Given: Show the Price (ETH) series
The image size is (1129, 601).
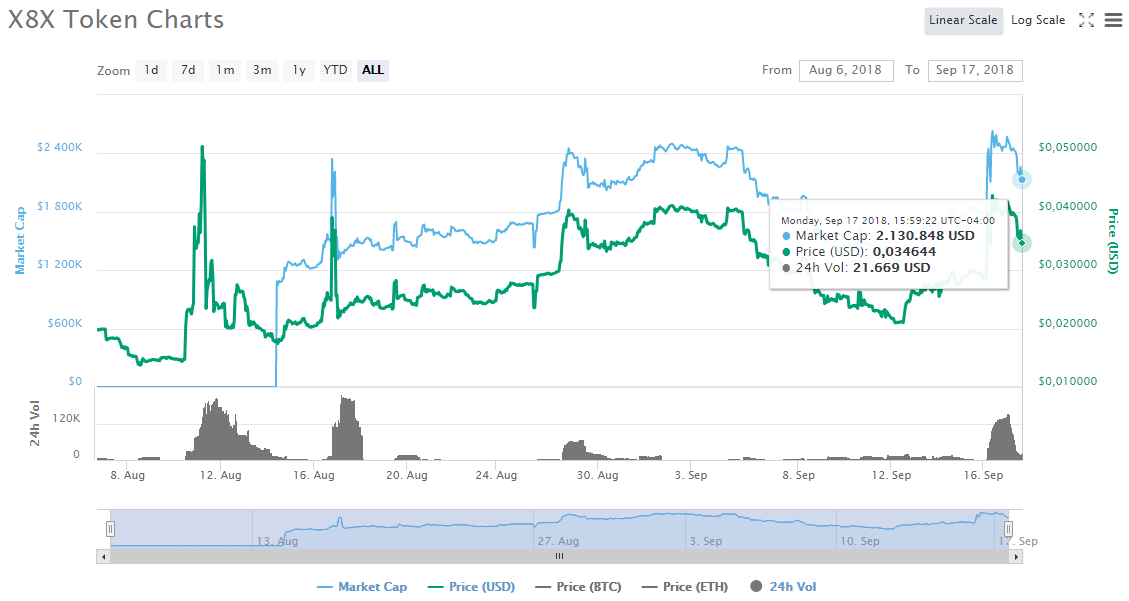Looking at the screenshot, I should [x=685, y=587].
